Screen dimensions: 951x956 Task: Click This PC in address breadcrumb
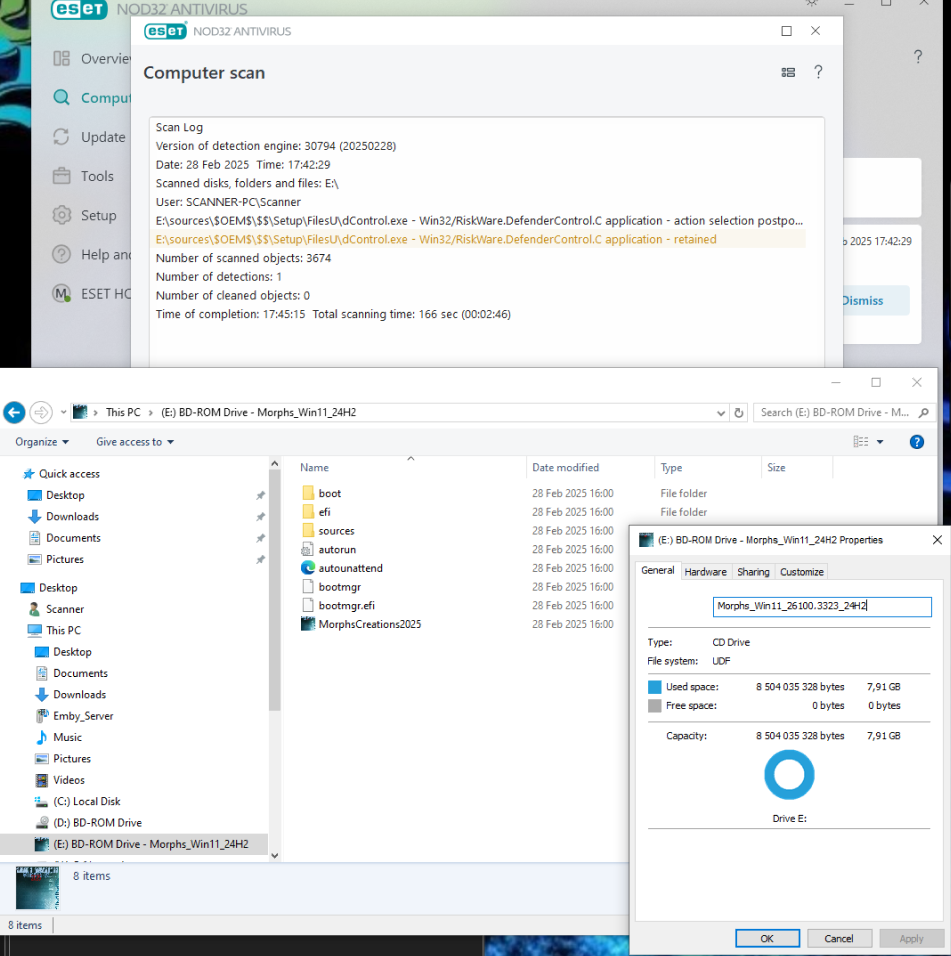point(123,413)
